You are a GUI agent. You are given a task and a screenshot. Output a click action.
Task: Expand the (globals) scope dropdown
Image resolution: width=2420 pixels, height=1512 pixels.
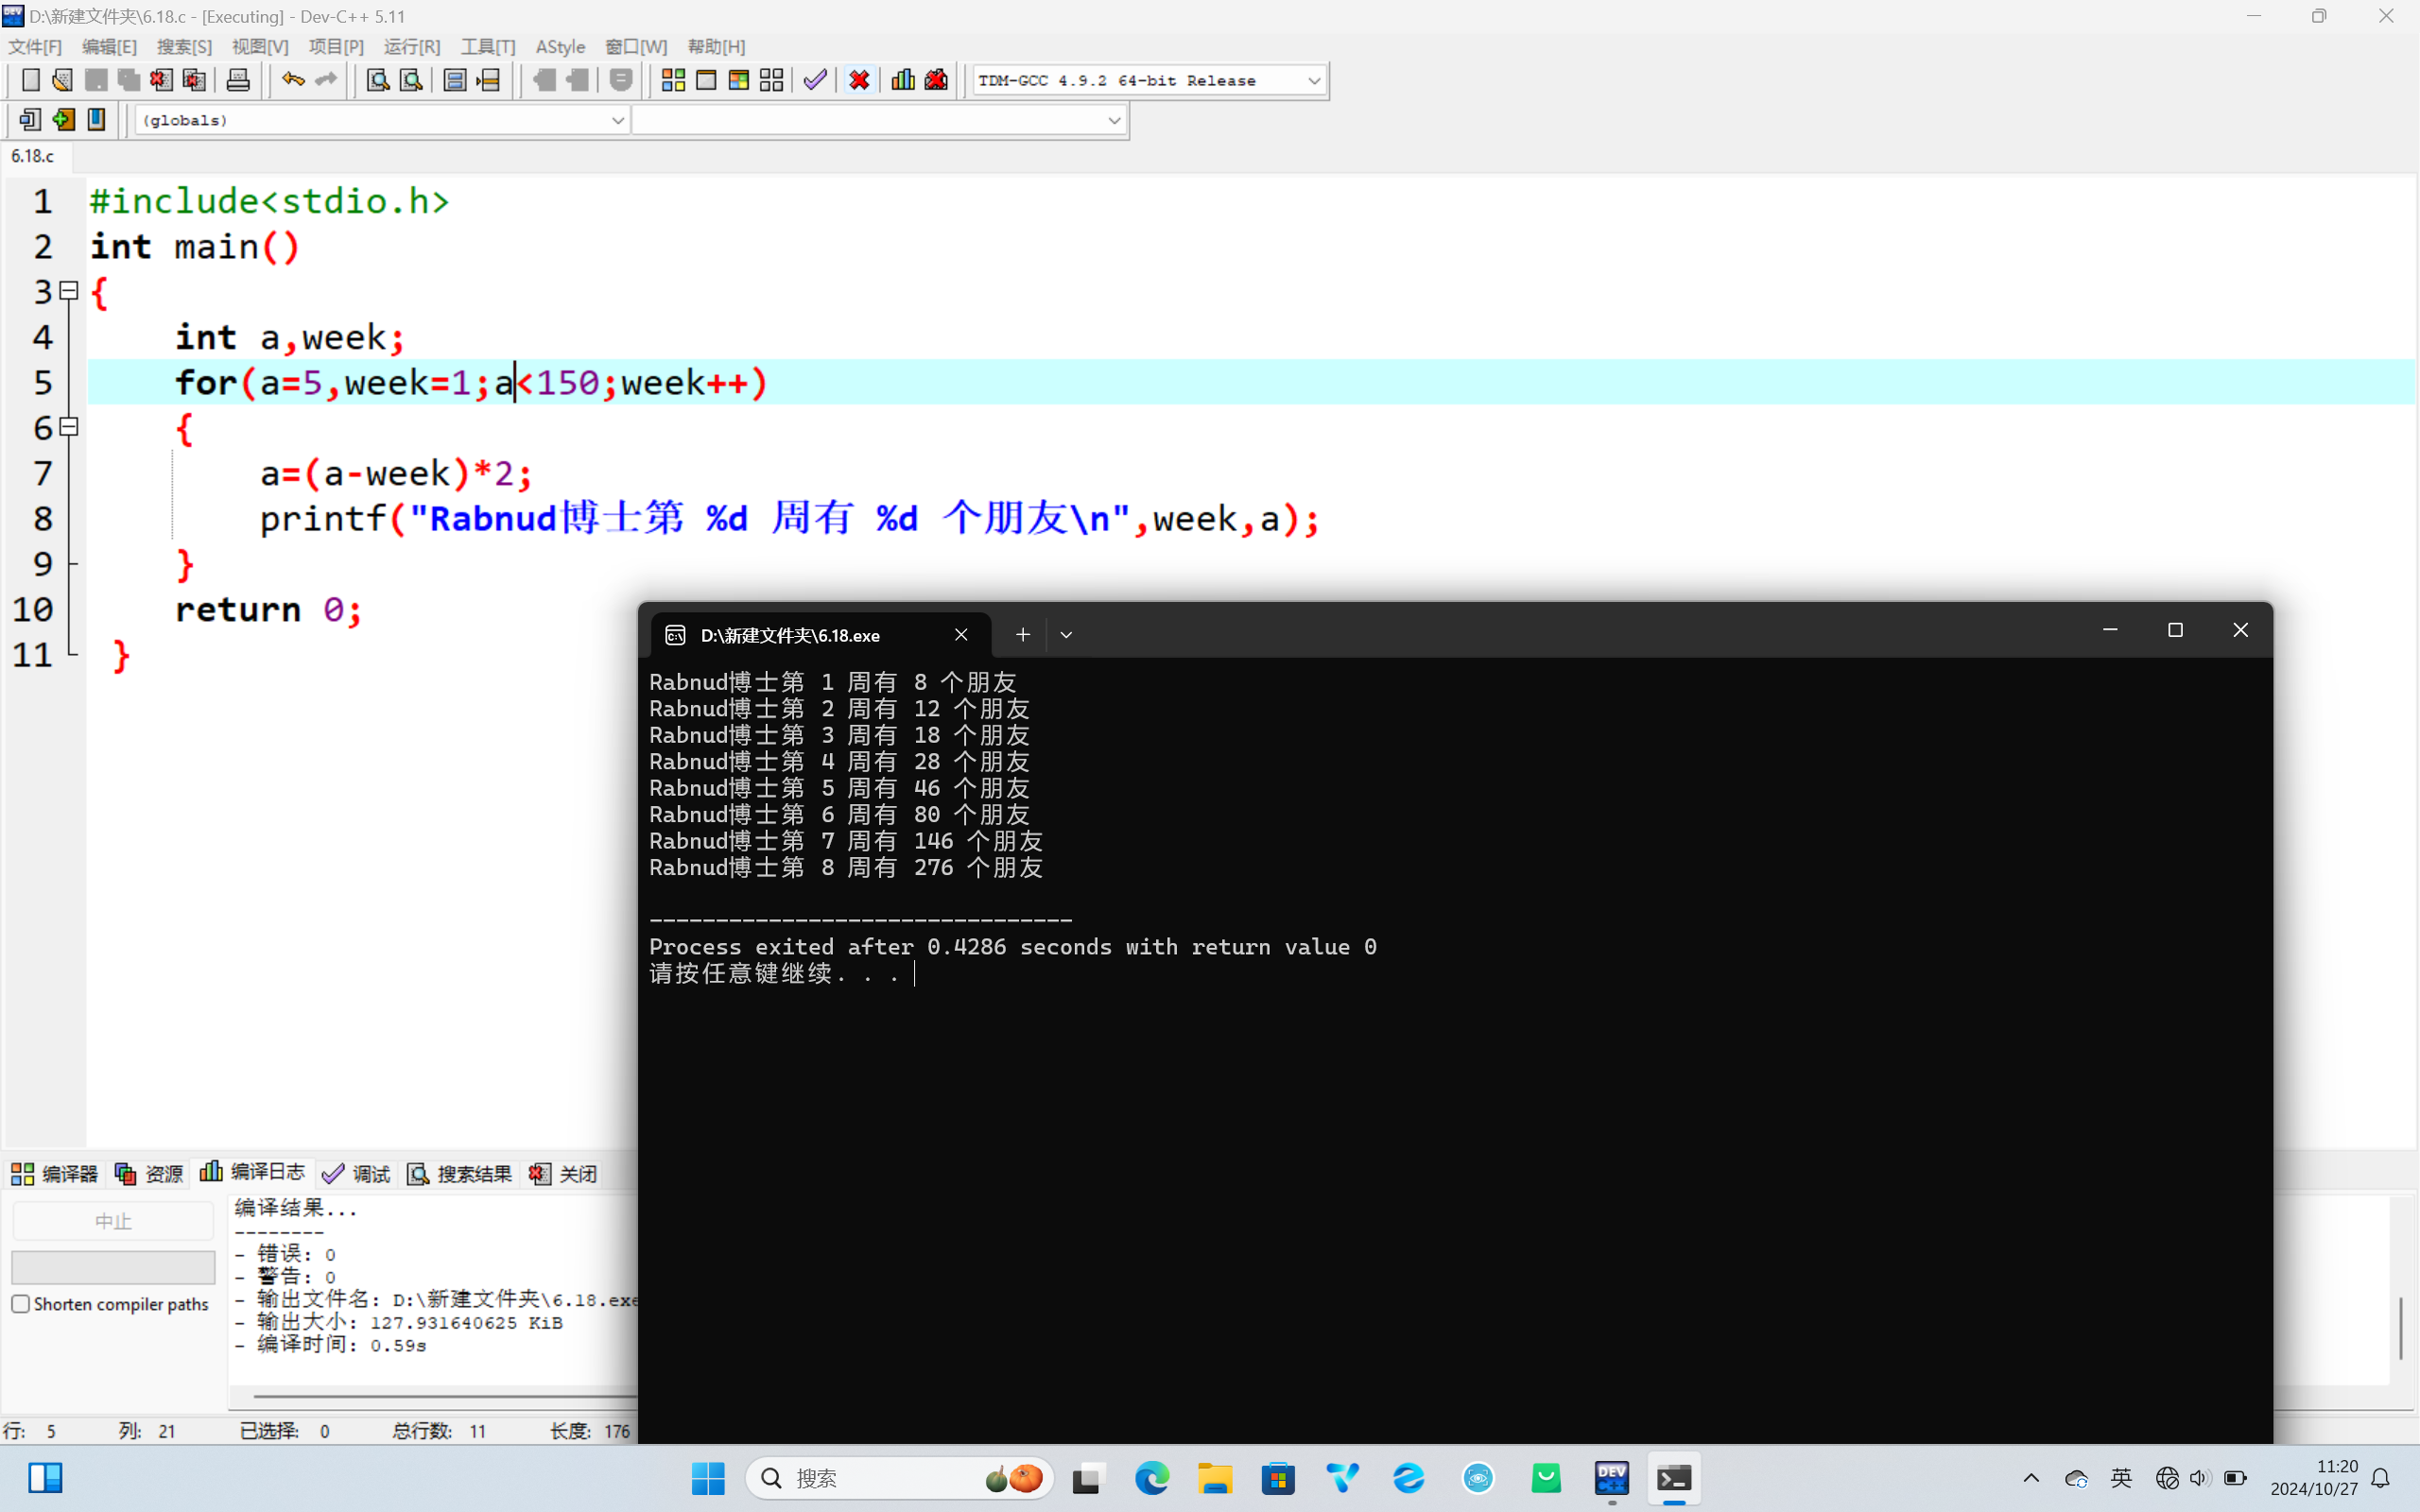(x=617, y=120)
